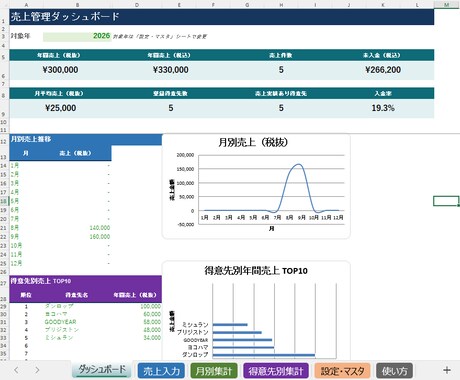The width and height of the screenshot is (460, 380).
Task: Open the 使い方 sheet tab
Action: pos(395,371)
